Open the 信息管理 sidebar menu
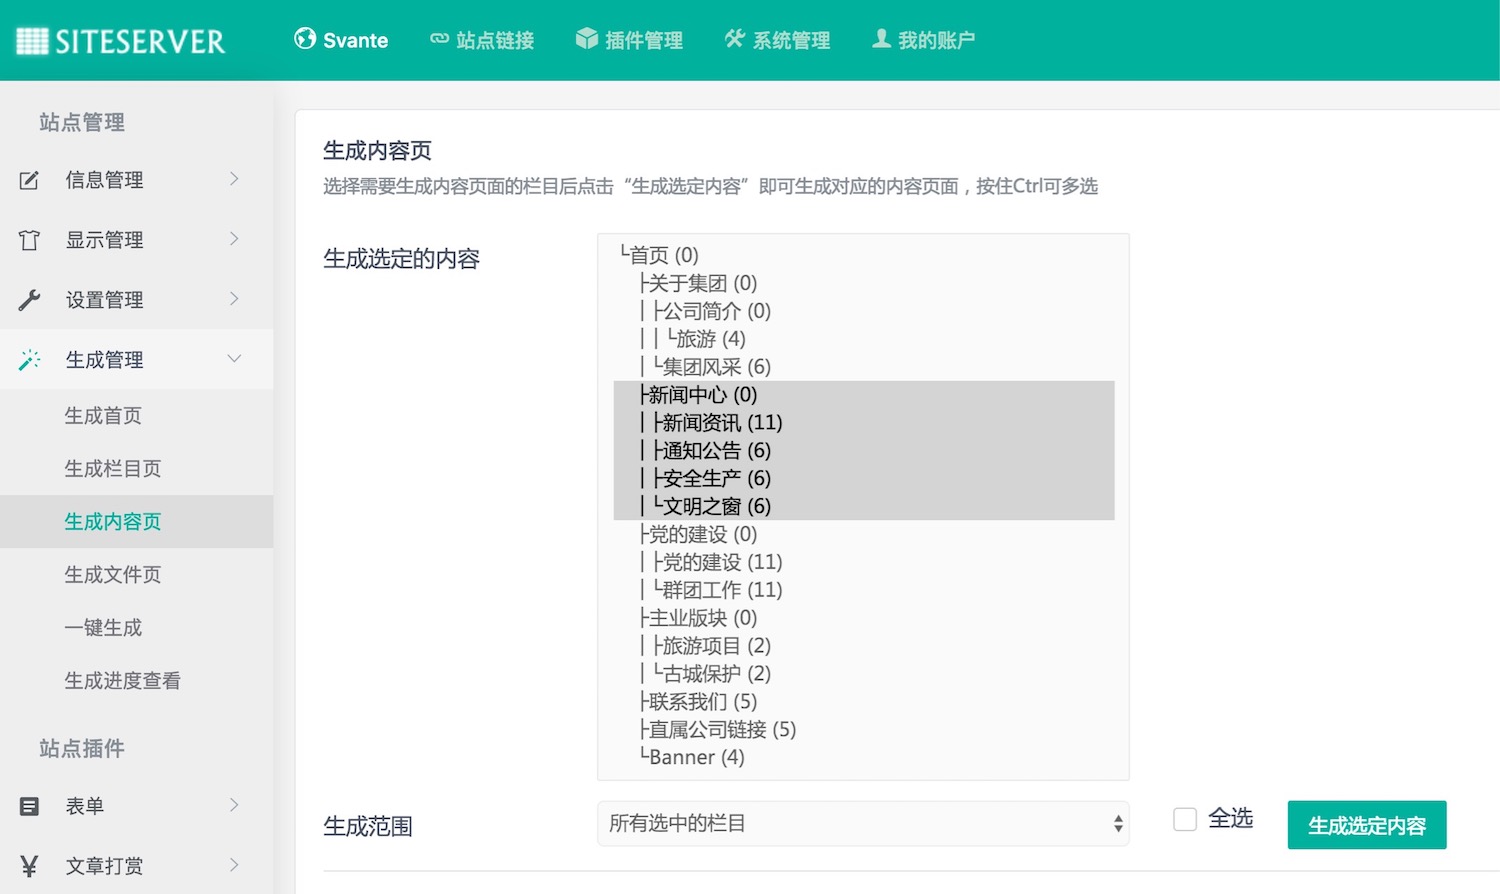 pyautogui.click(x=136, y=180)
